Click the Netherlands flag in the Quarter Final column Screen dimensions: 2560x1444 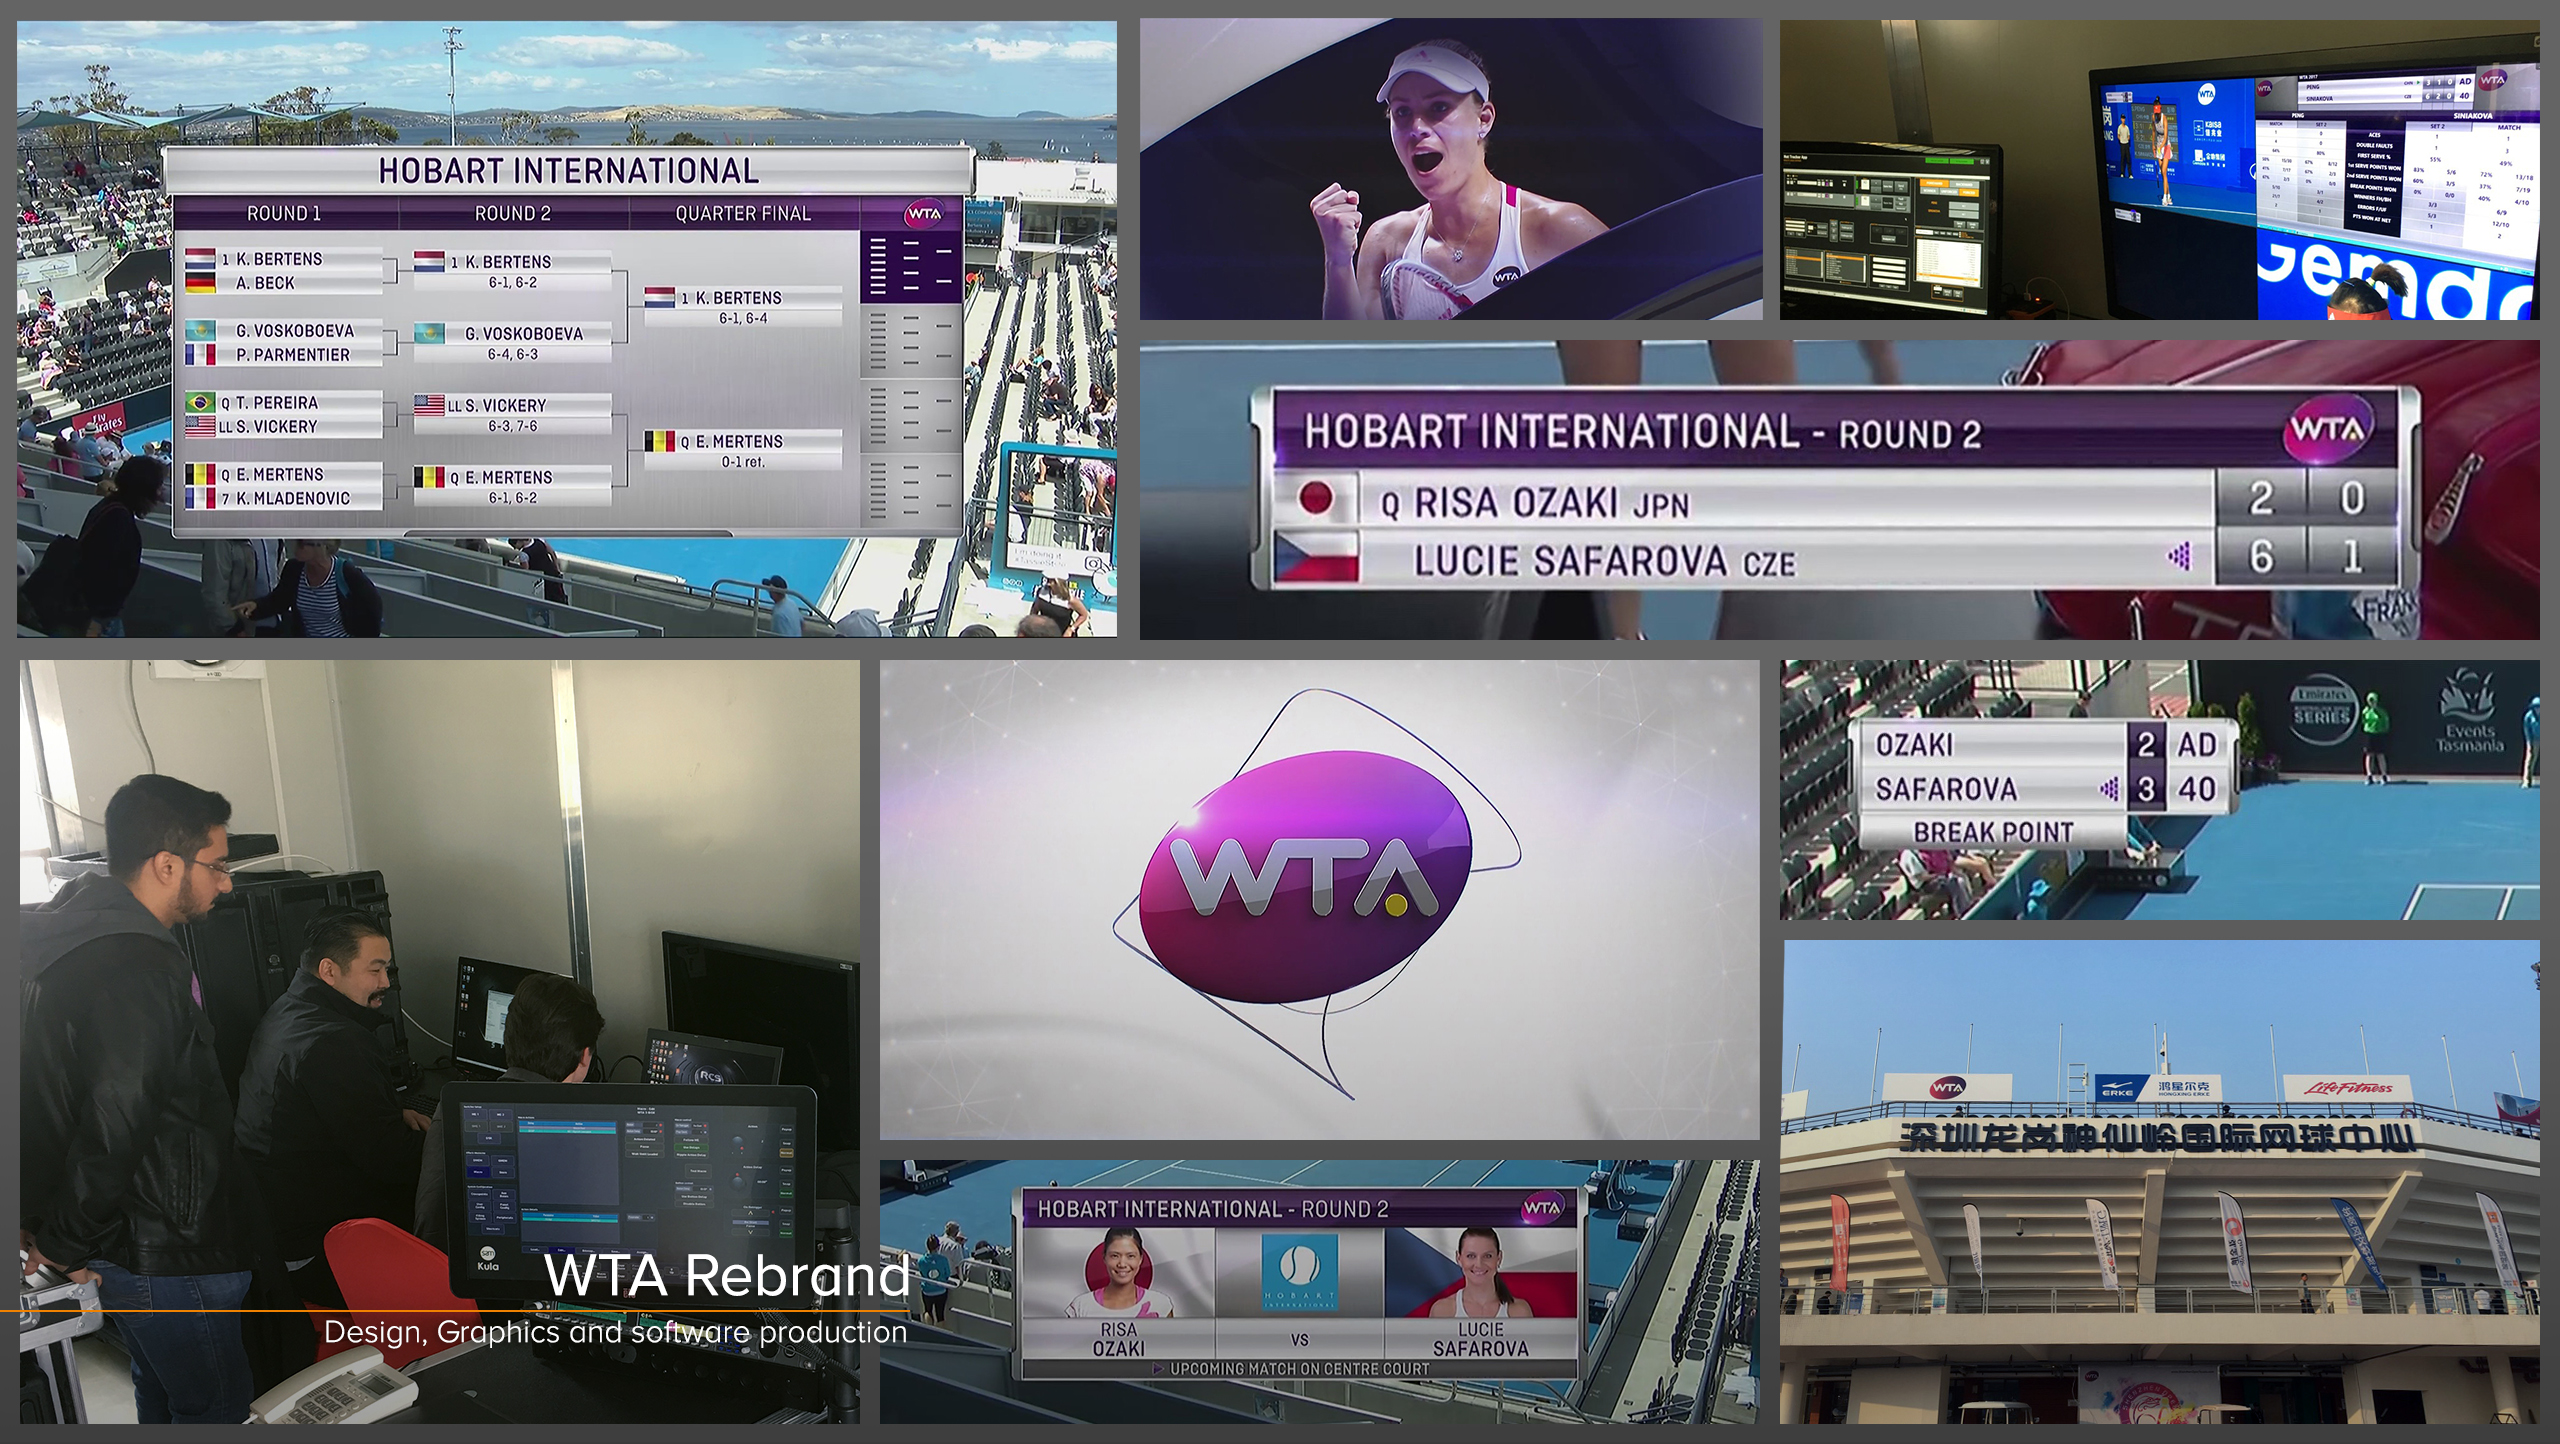[659, 297]
